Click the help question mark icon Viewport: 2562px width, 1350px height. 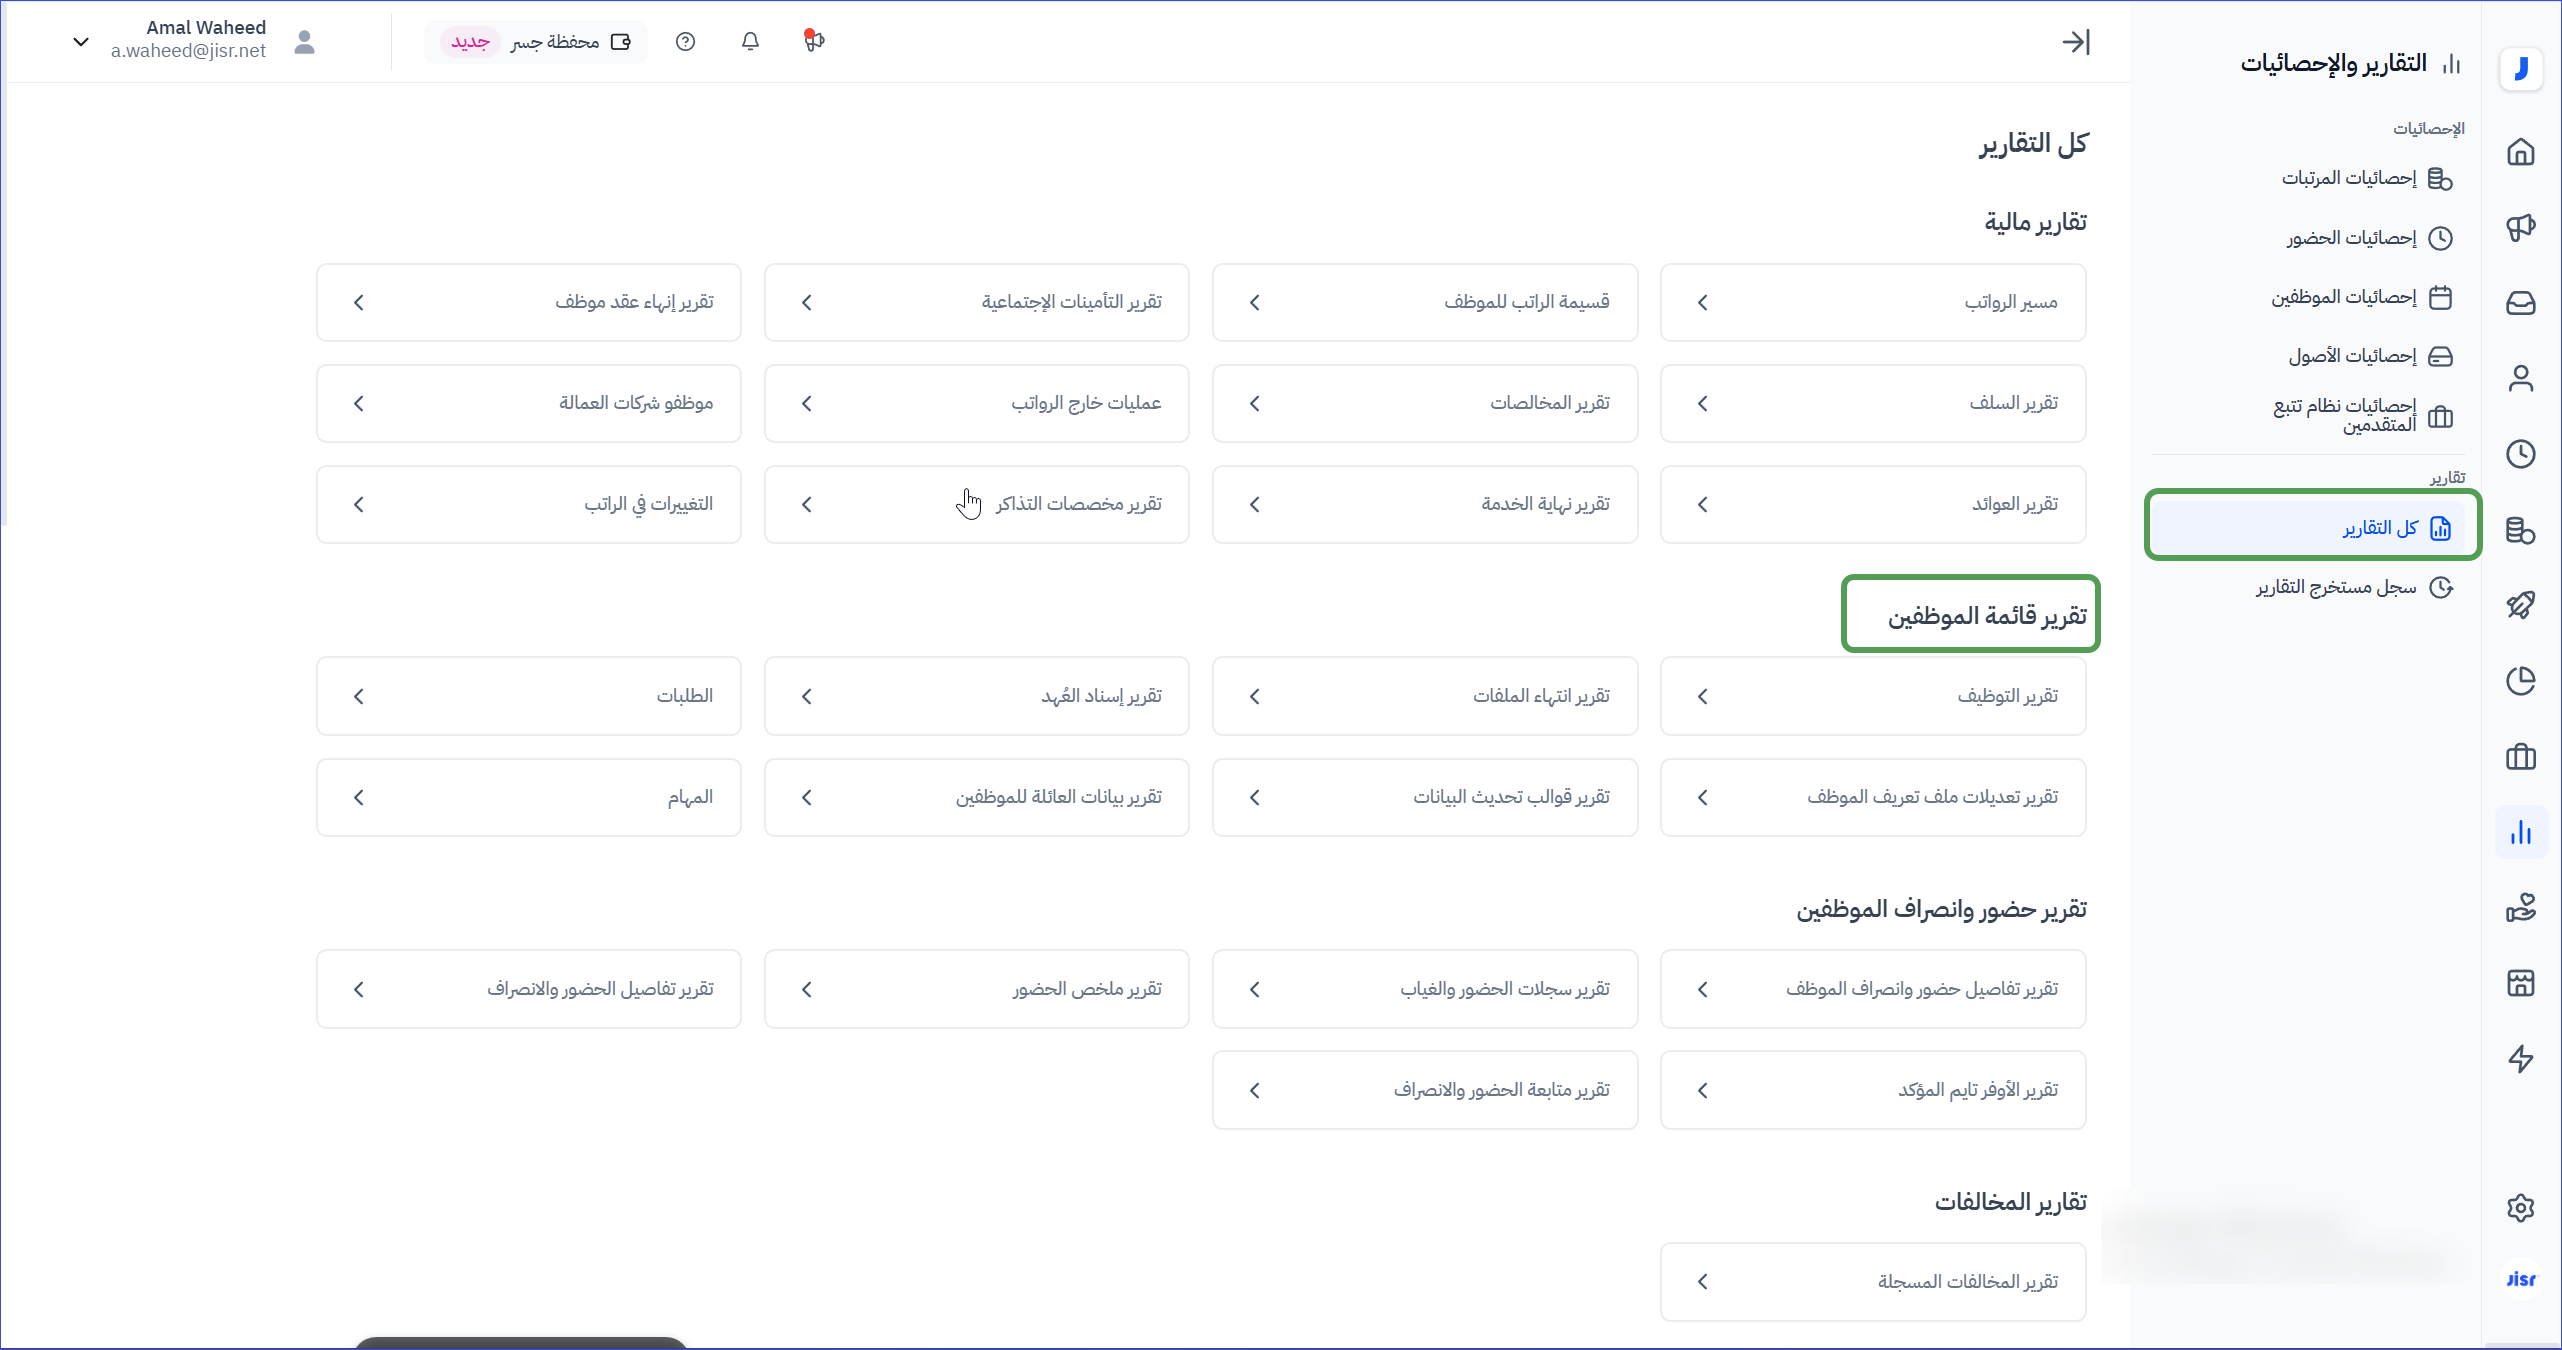pos(685,41)
